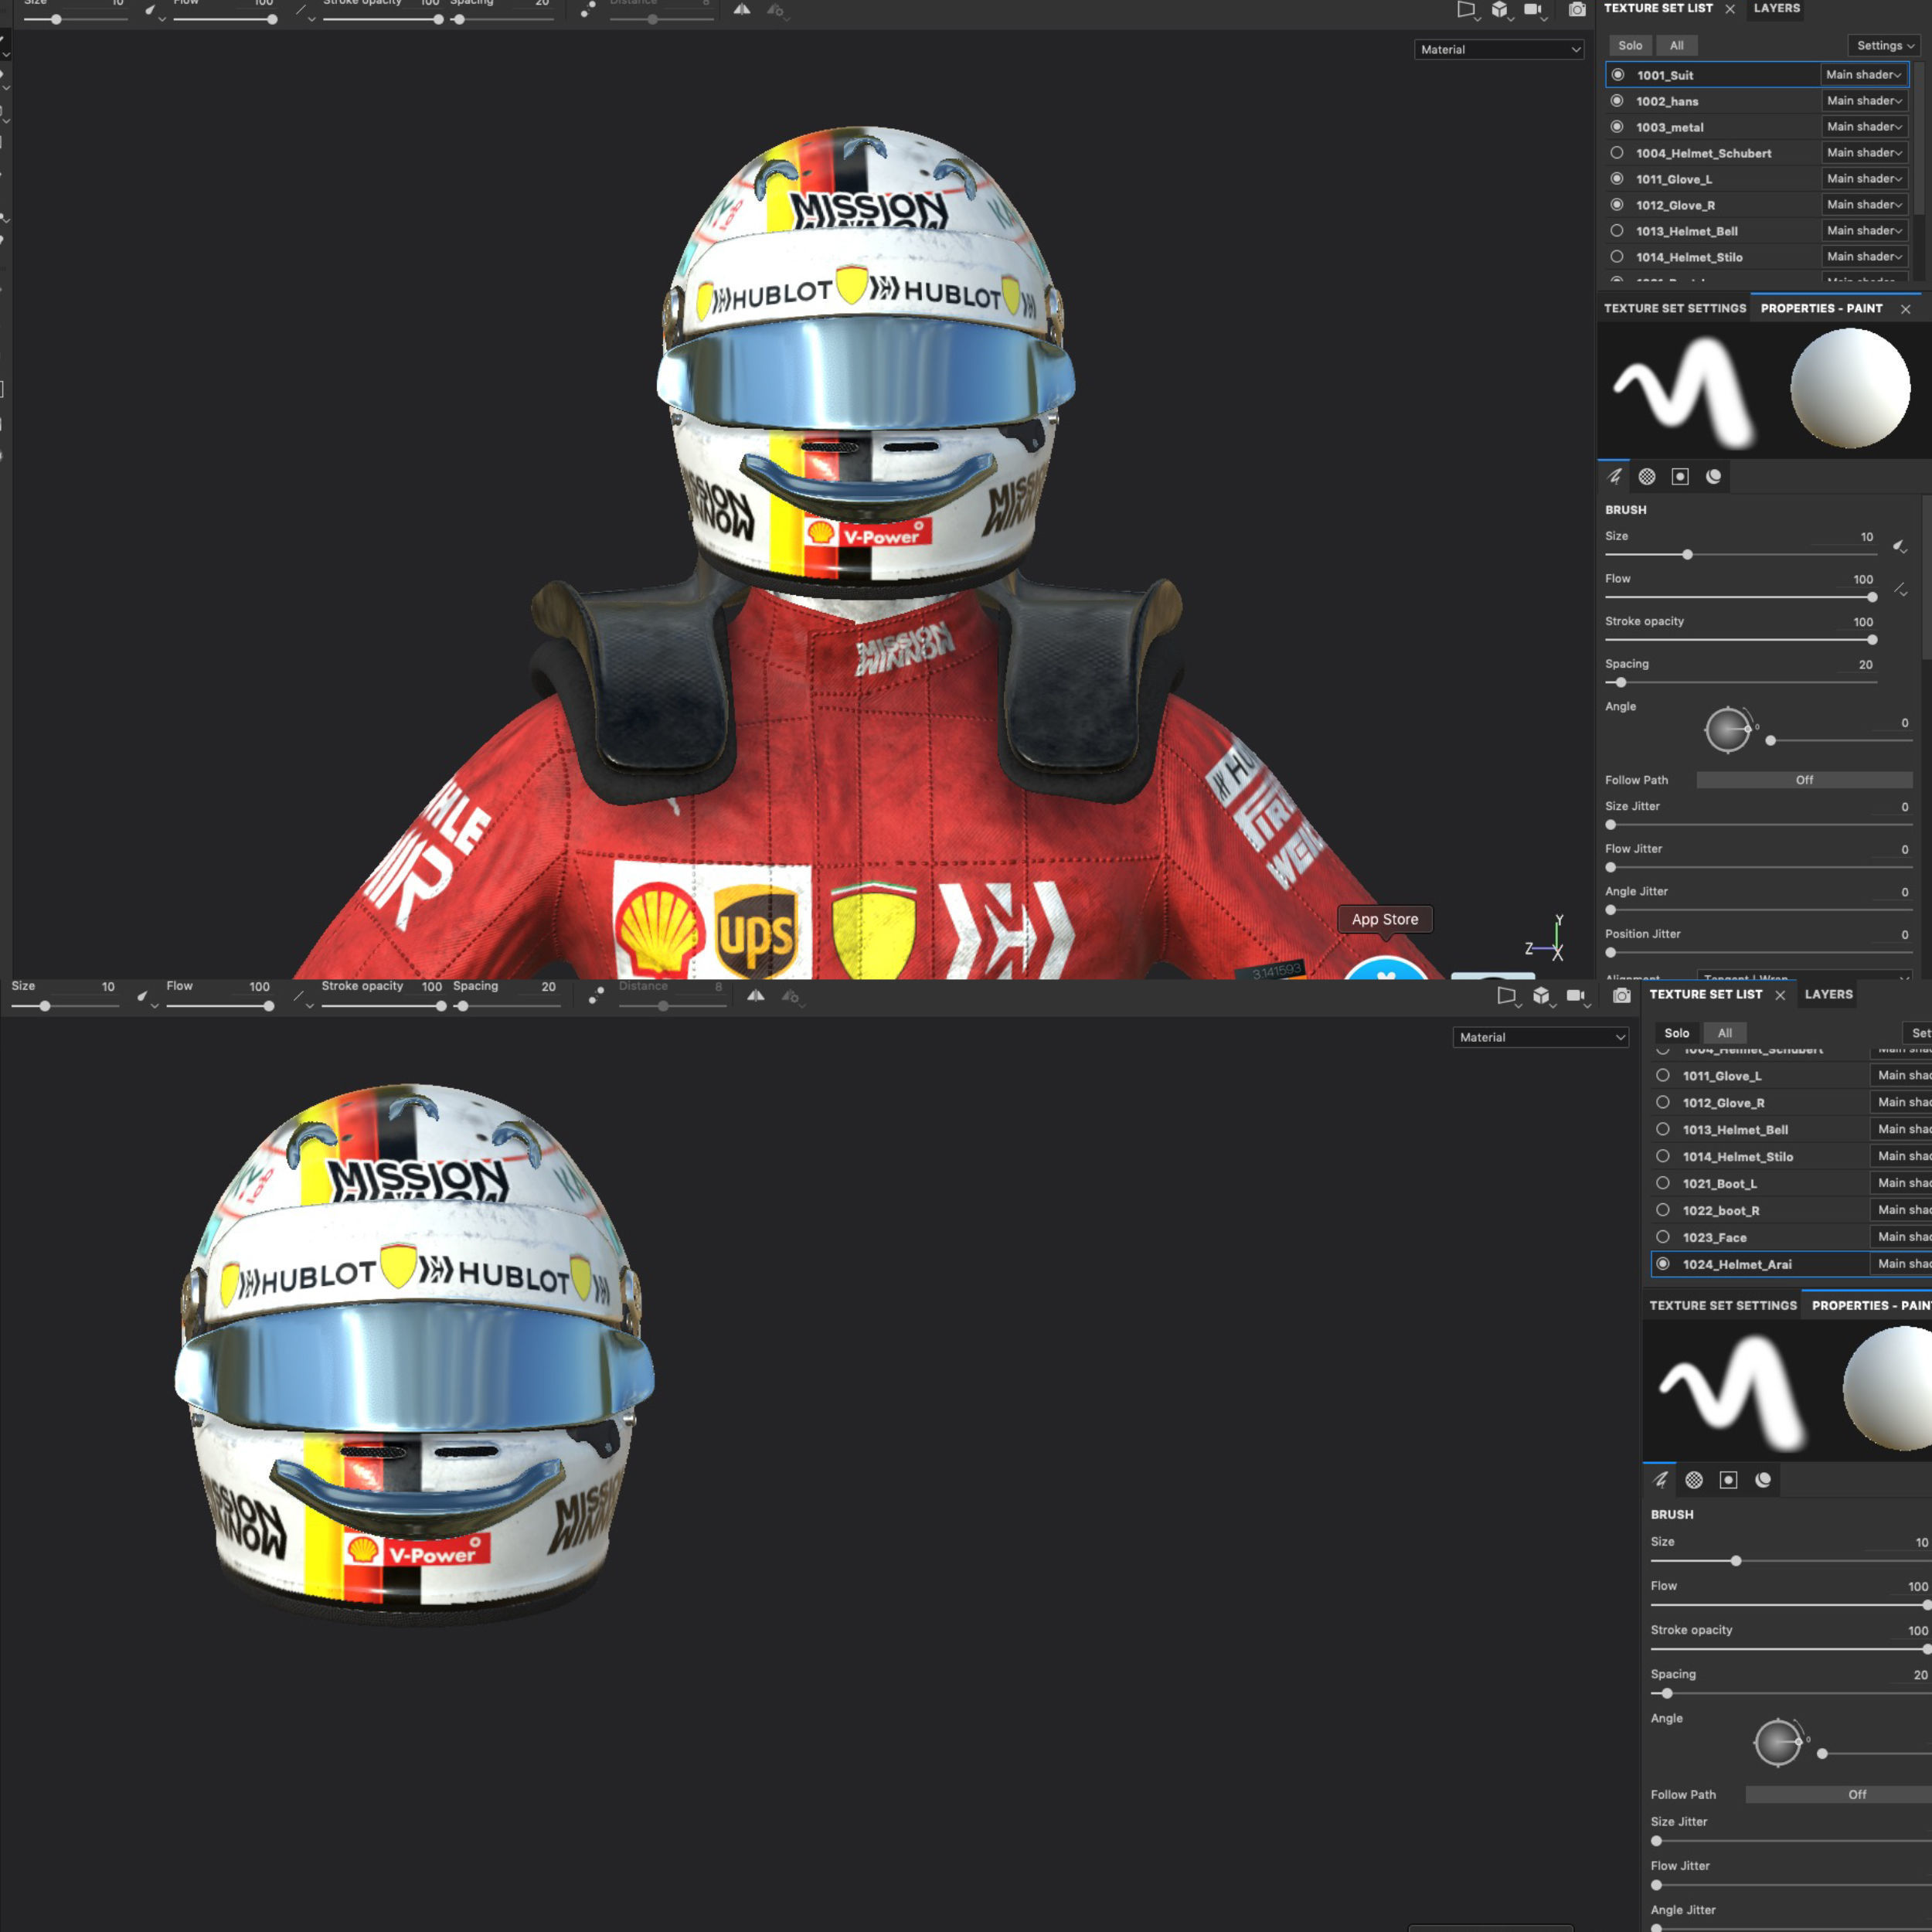The height and width of the screenshot is (1932, 1932).
Task: Open the Main shader dropdown for 1001_Suit
Action: [x=1863, y=75]
